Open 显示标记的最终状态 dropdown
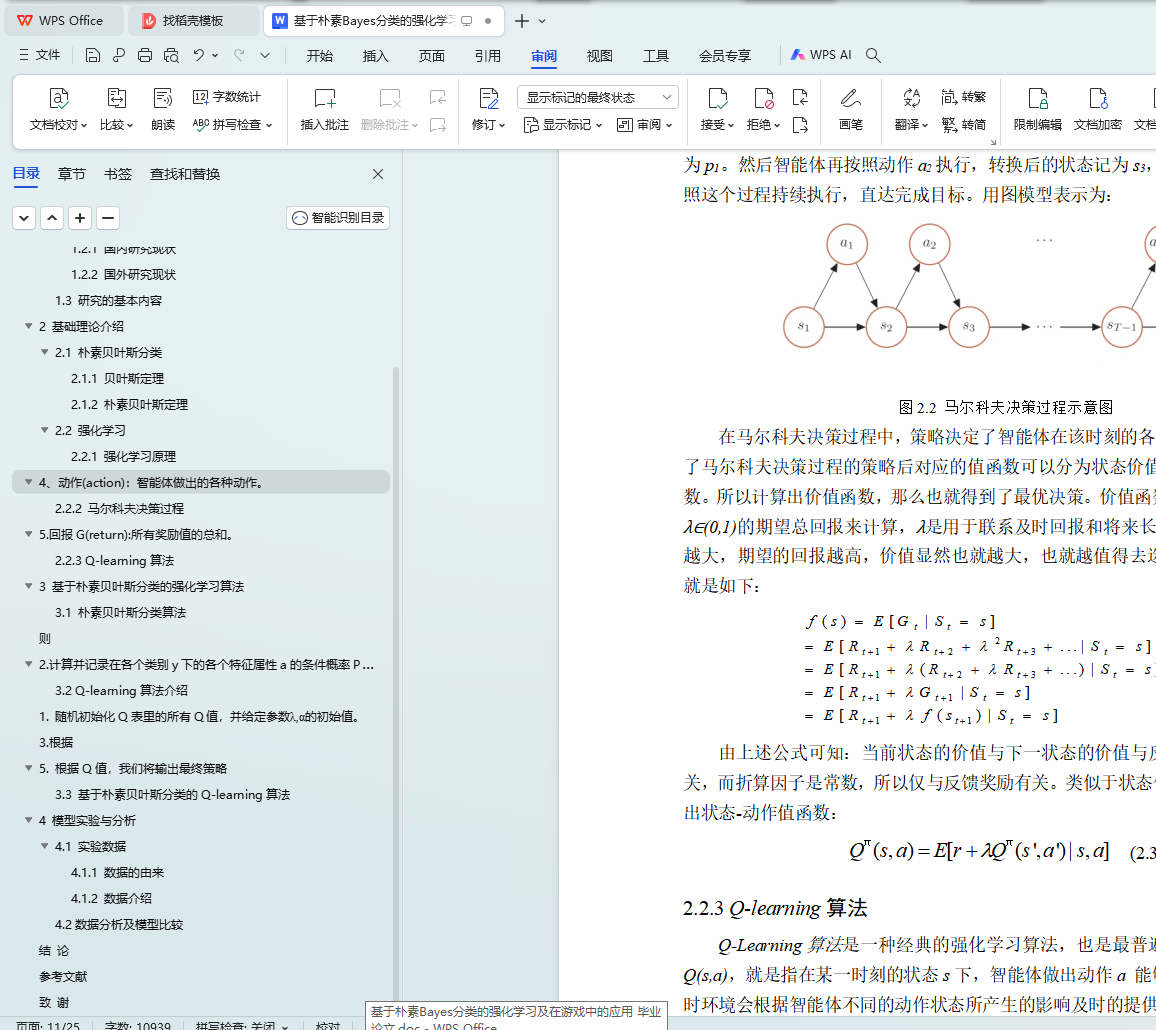This screenshot has width=1156, height=1030. pos(598,97)
